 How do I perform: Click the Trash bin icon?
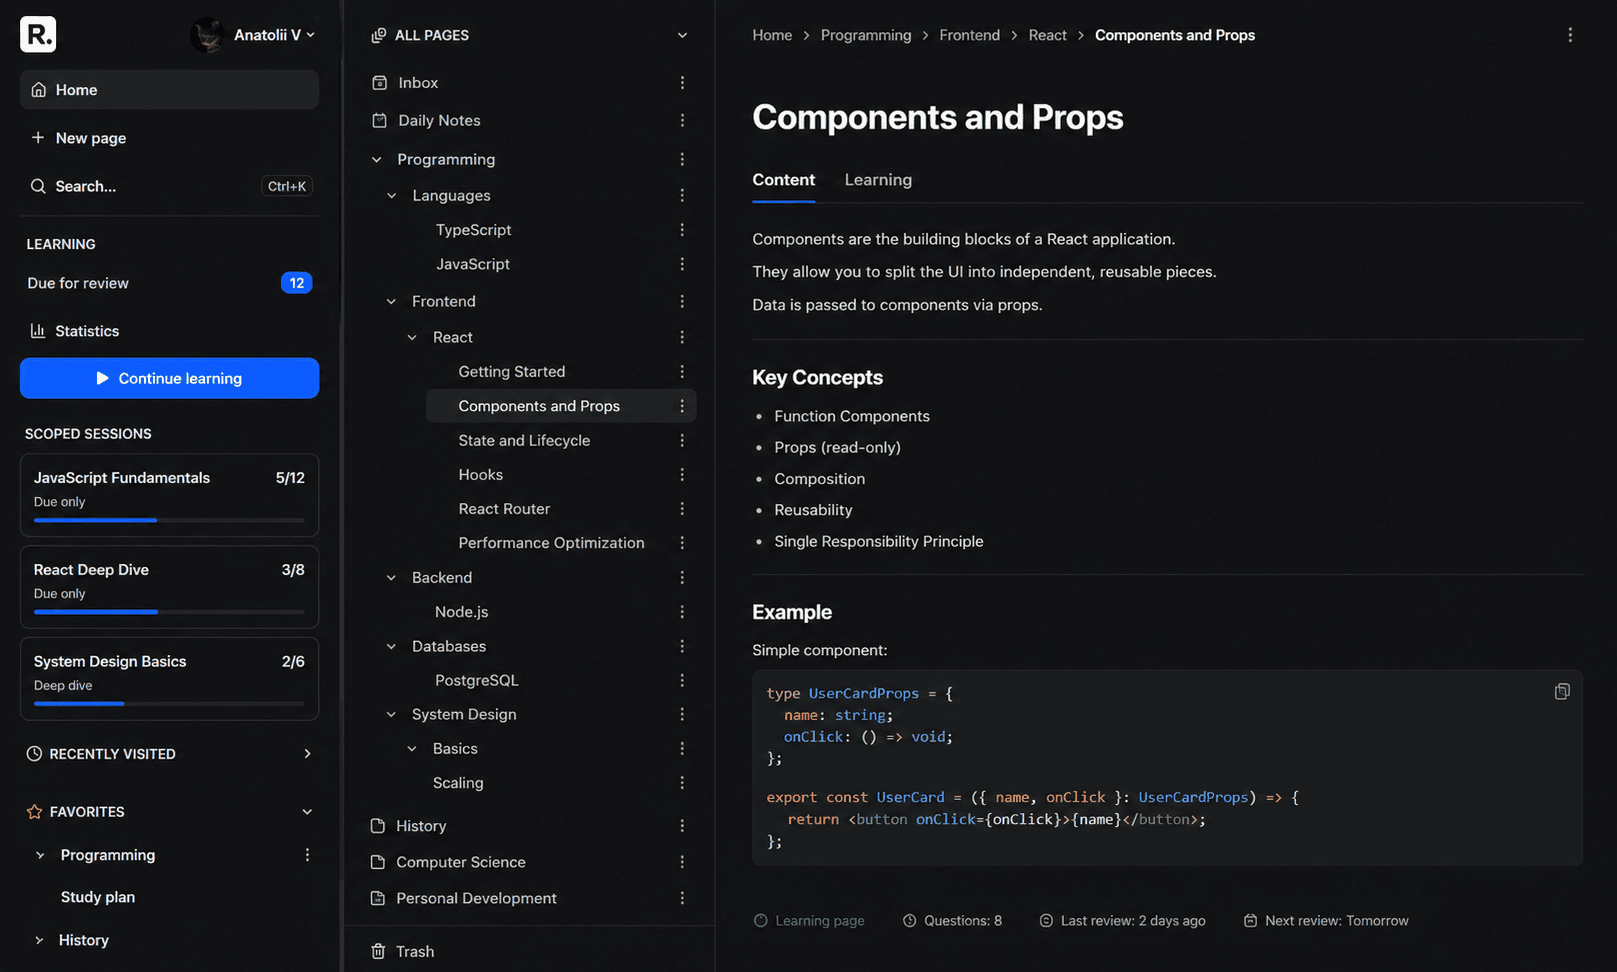pos(378,951)
